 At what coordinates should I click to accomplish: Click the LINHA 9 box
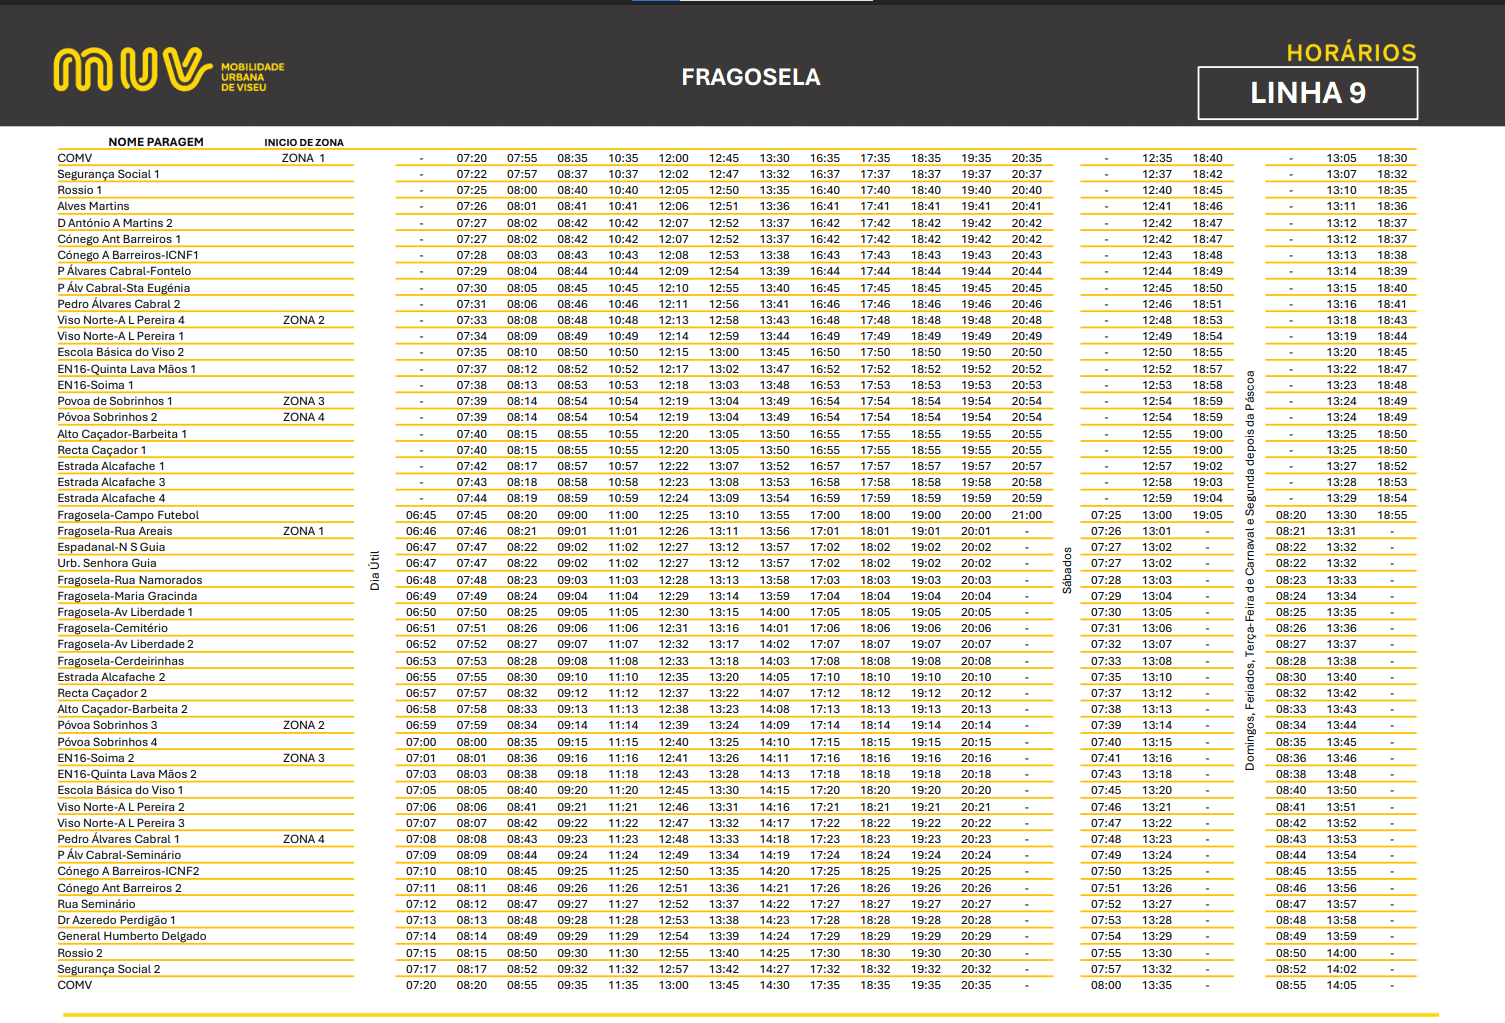click(x=1307, y=93)
